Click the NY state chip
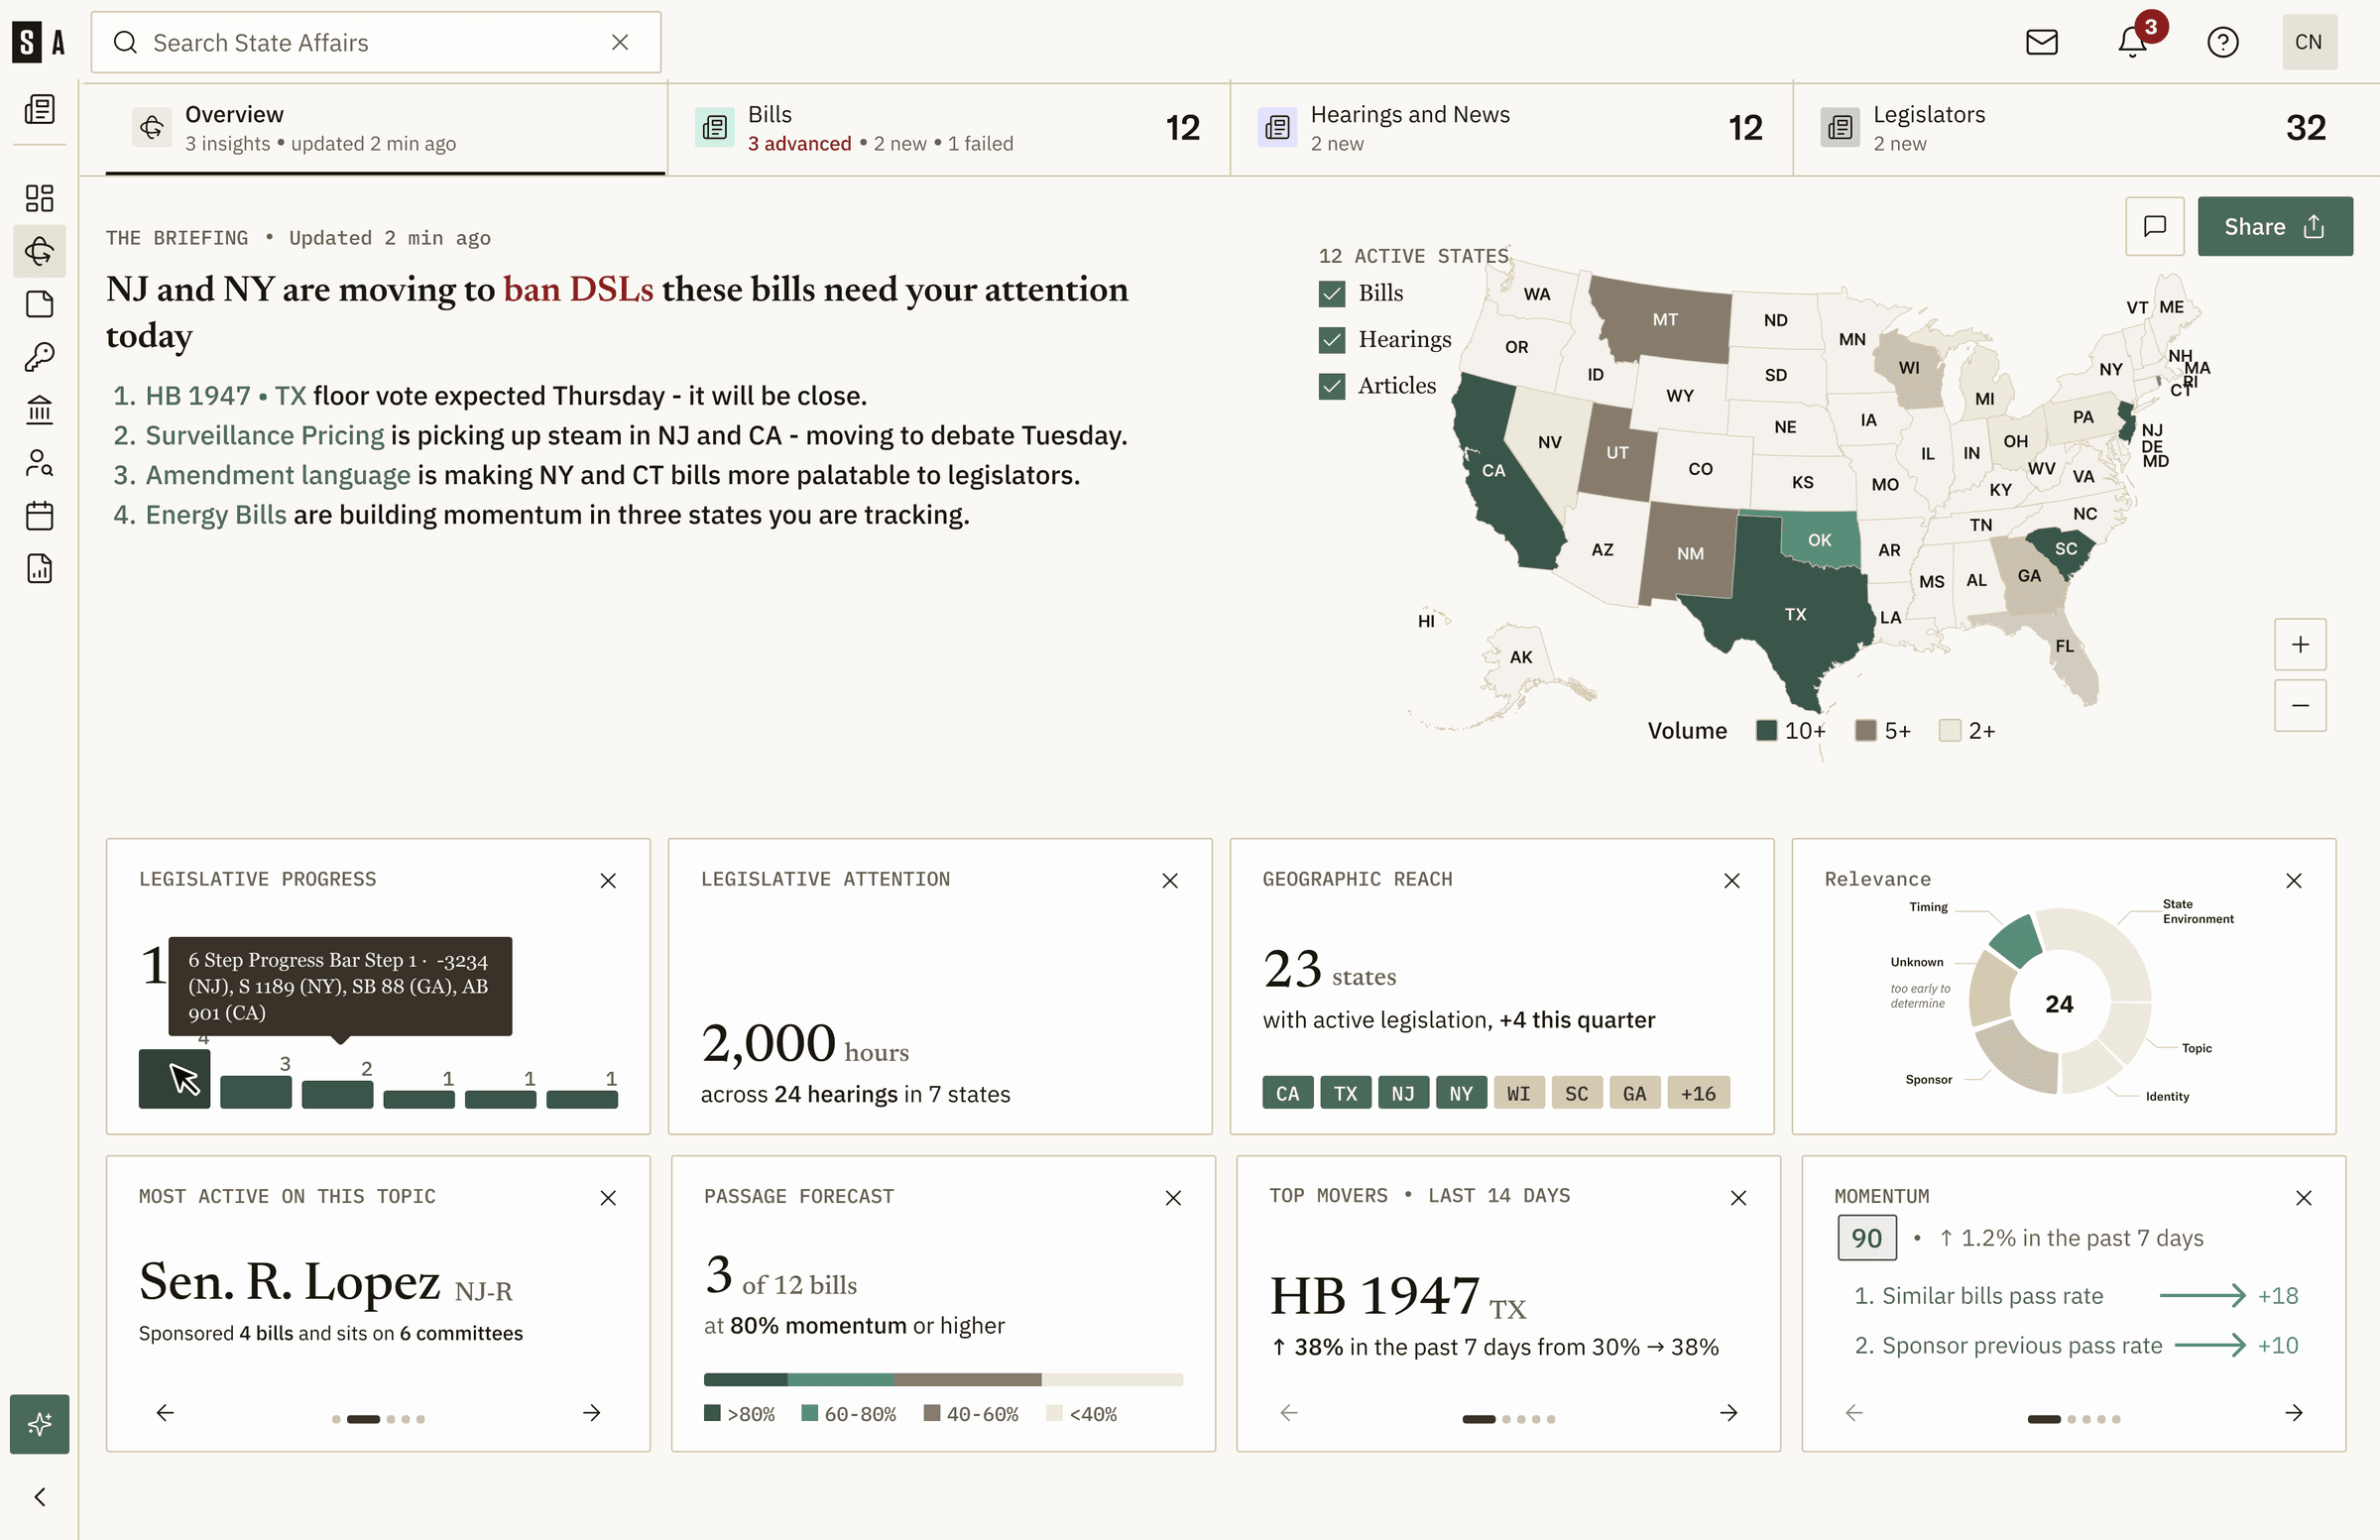 click(1461, 1093)
